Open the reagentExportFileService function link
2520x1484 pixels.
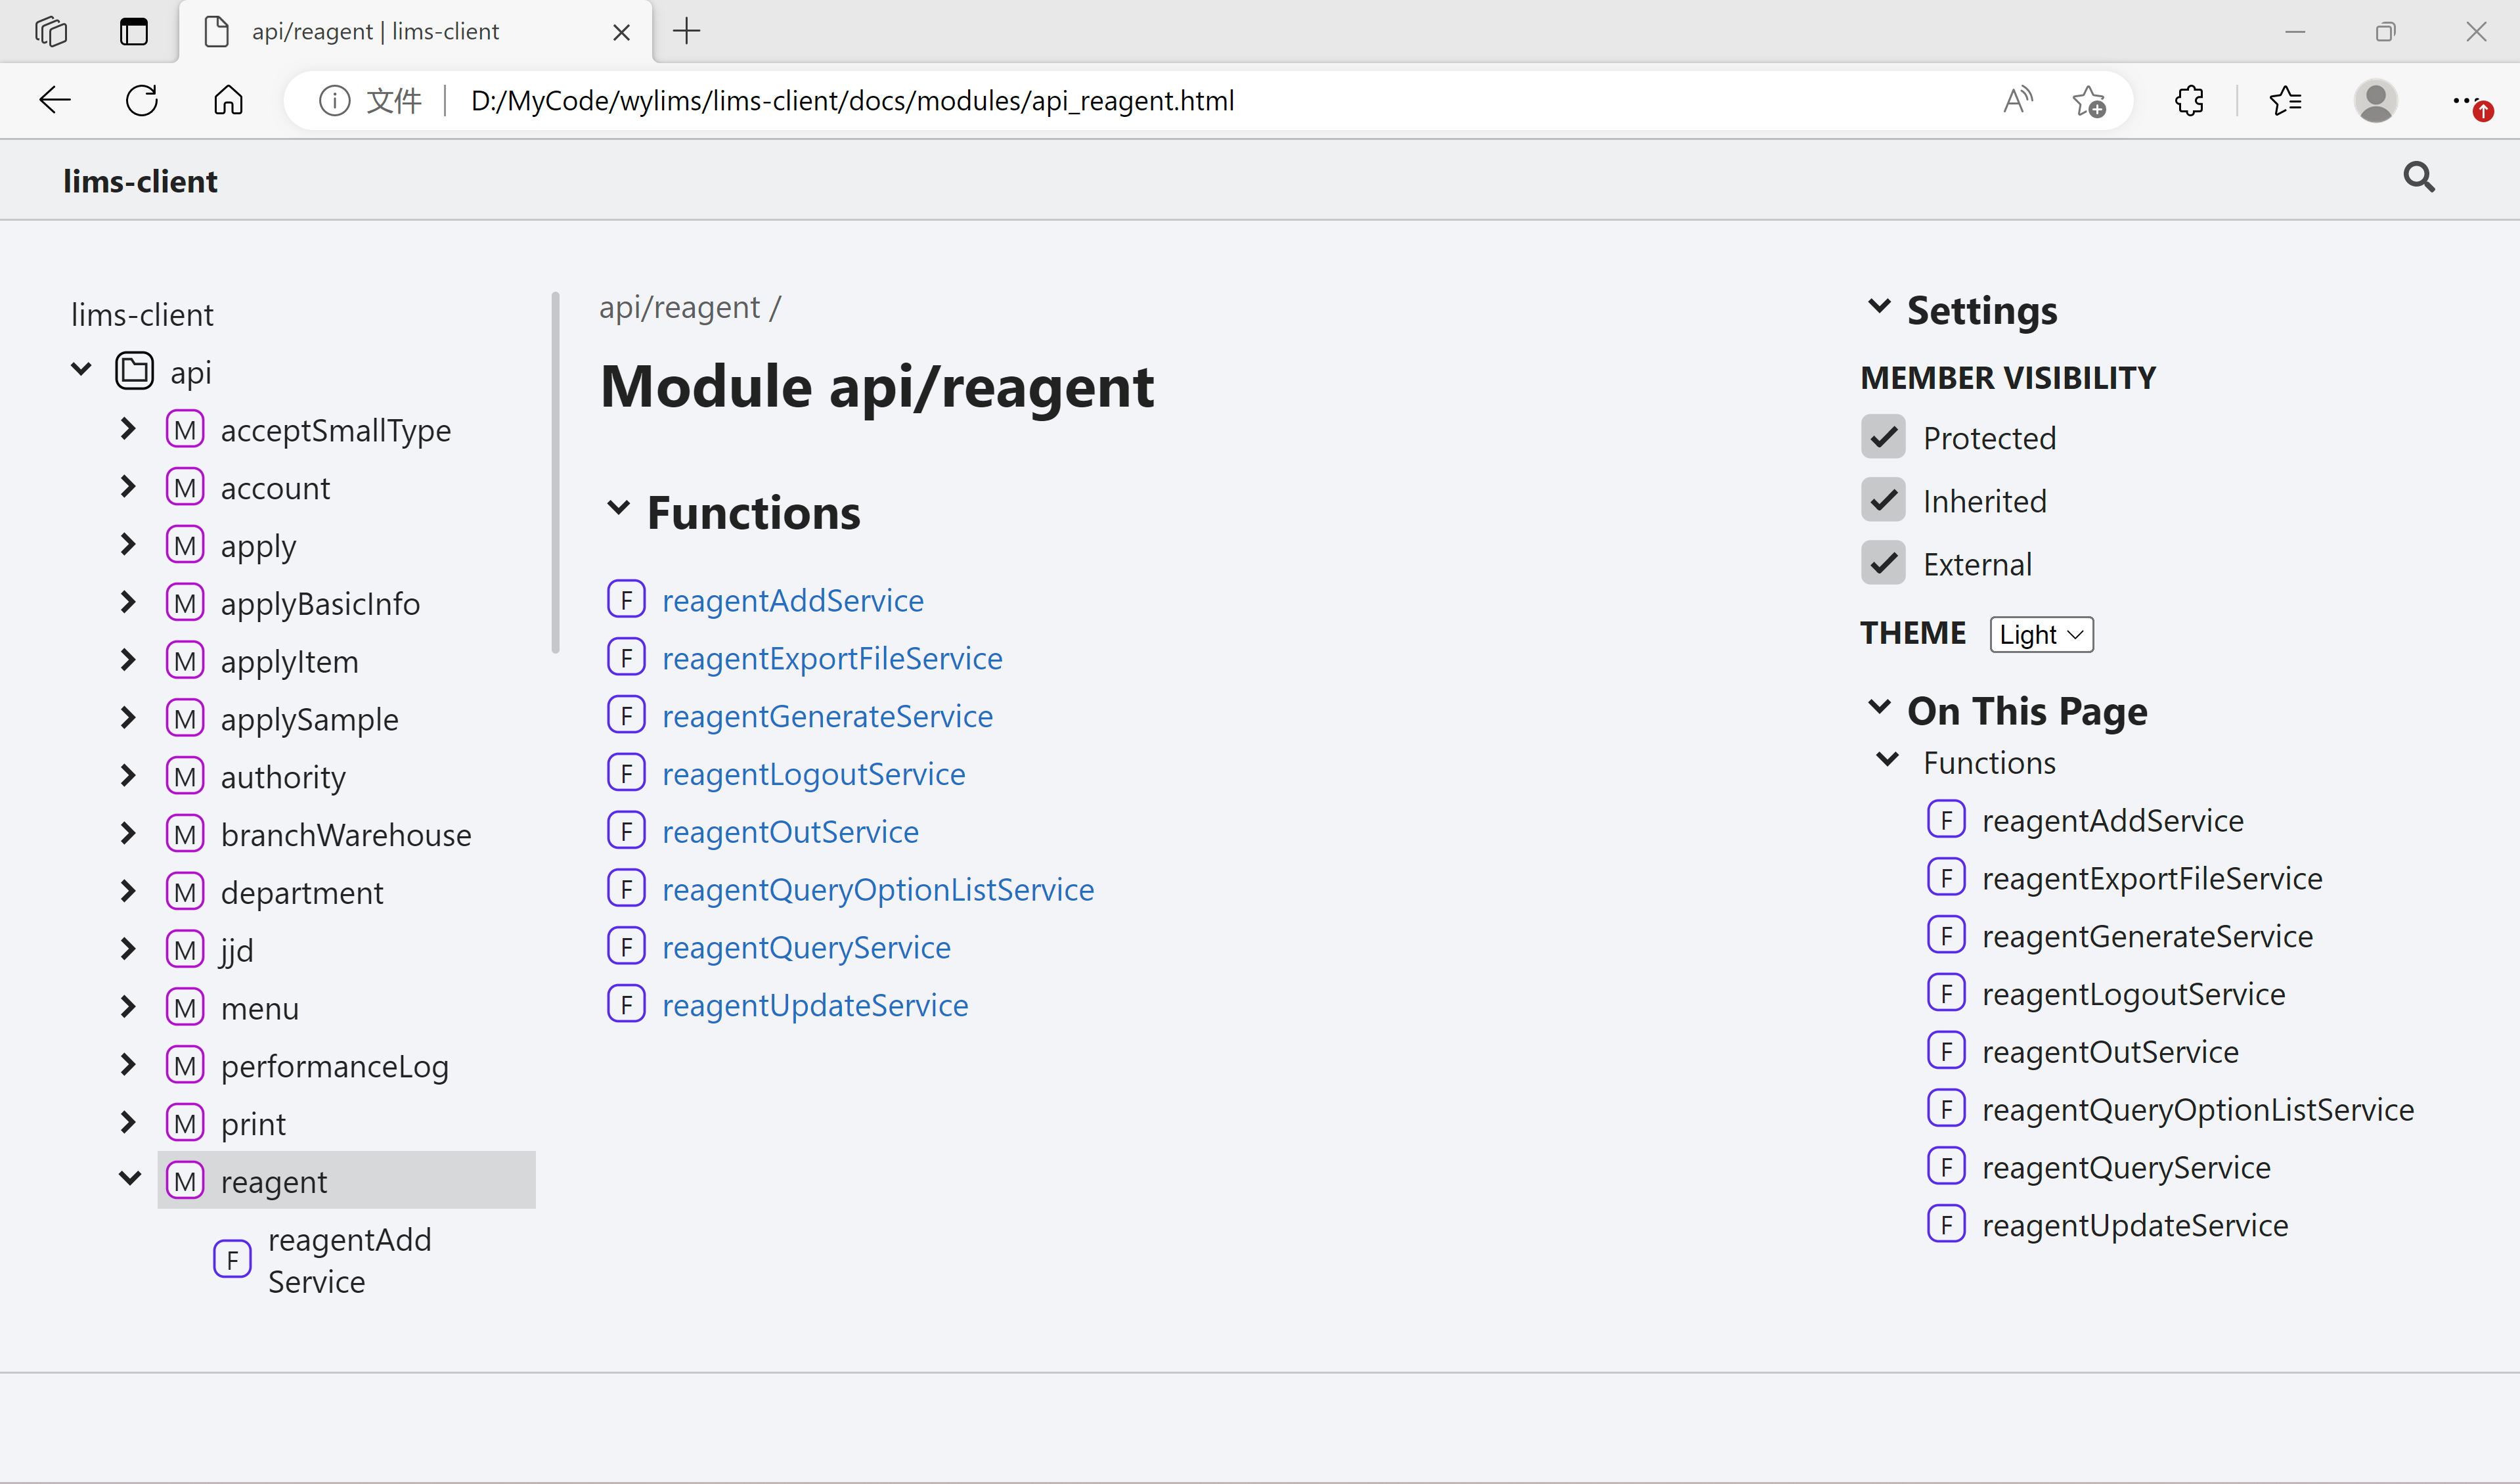tap(831, 658)
